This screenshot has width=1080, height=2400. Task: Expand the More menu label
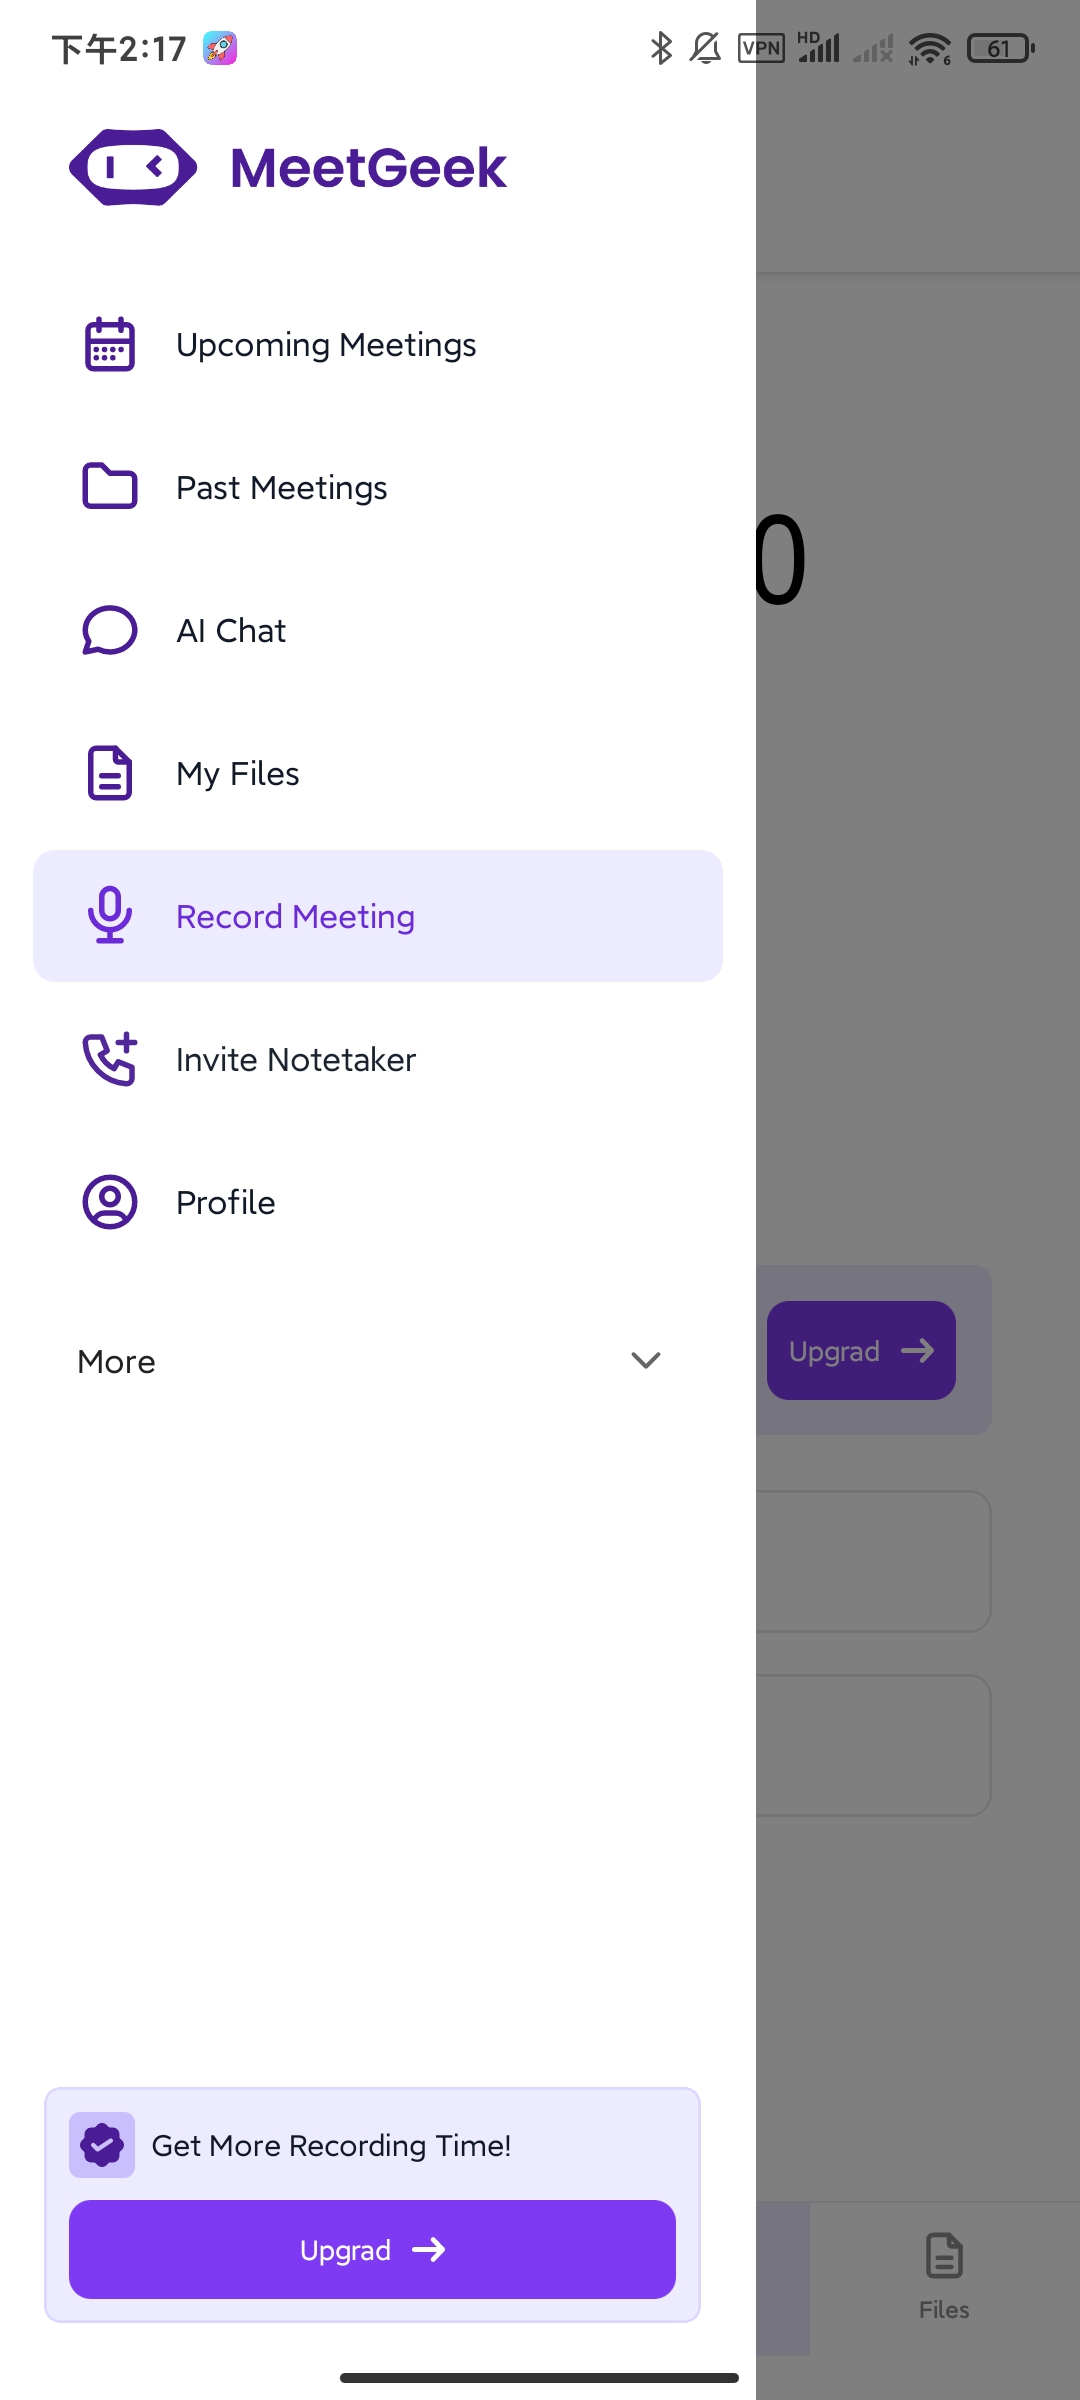pos(117,1362)
